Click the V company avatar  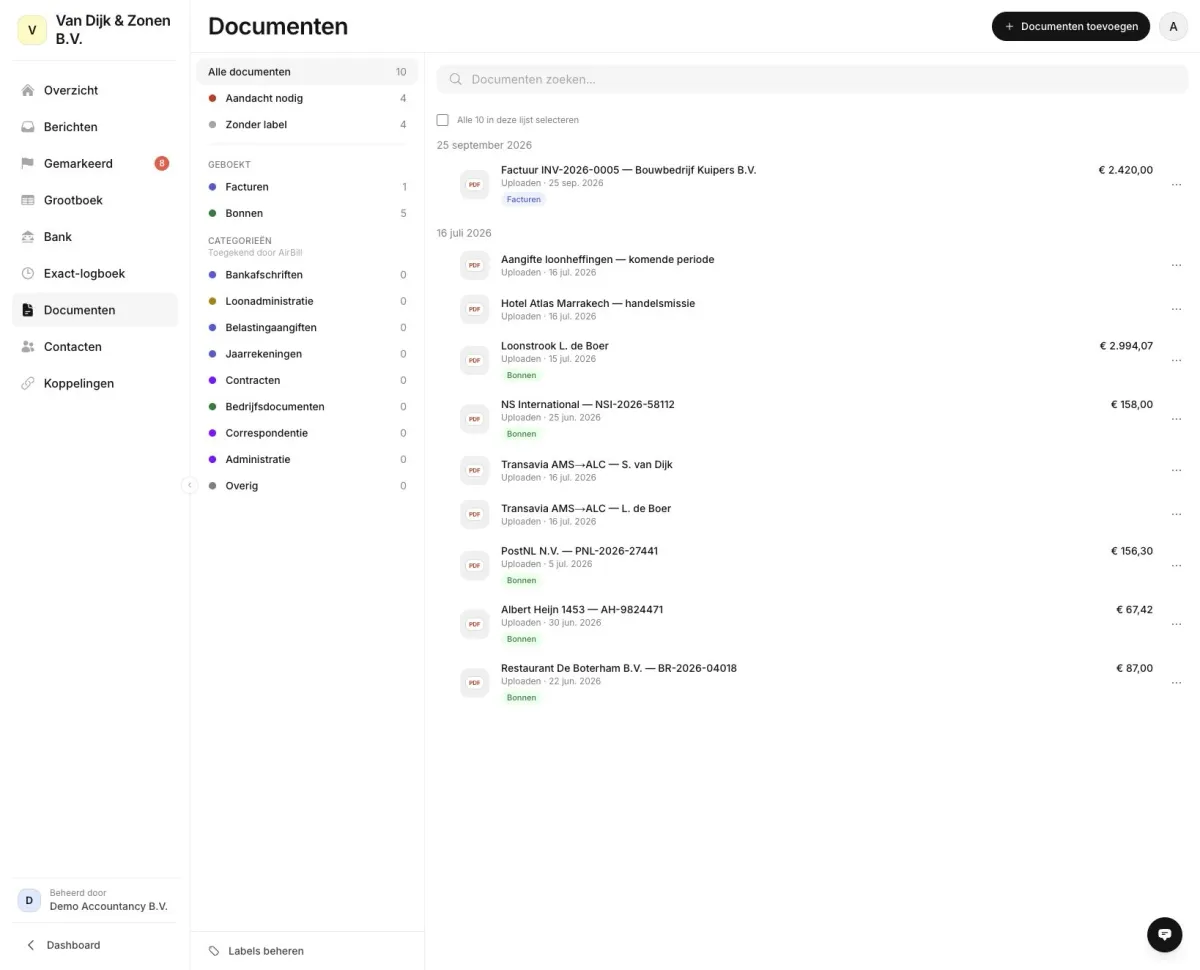point(32,30)
